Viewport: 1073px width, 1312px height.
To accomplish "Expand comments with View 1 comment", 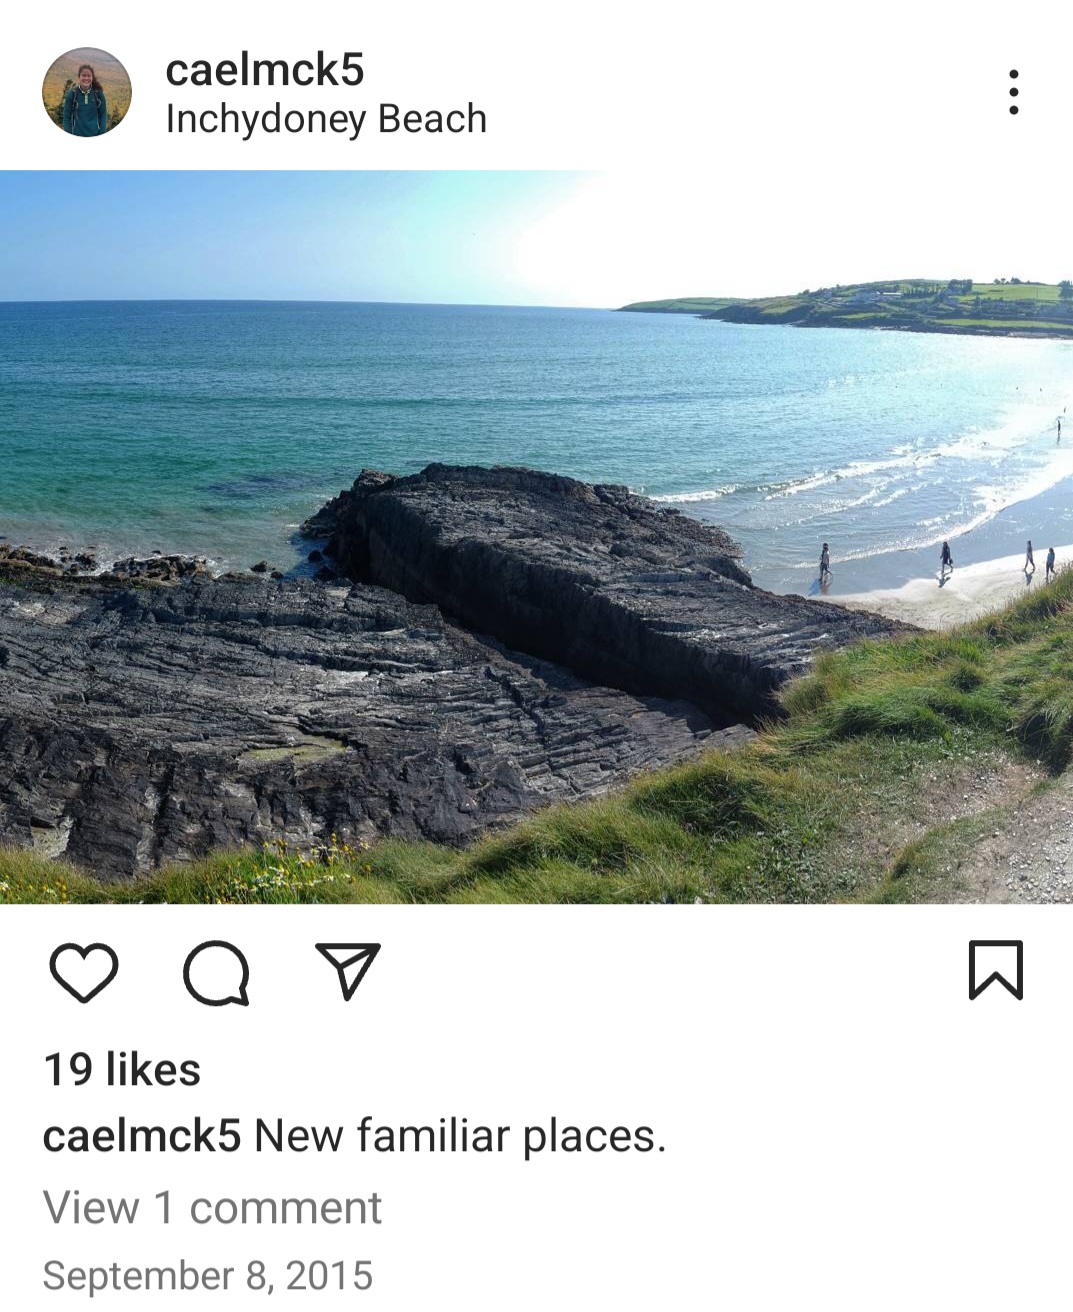I will (212, 1207).
